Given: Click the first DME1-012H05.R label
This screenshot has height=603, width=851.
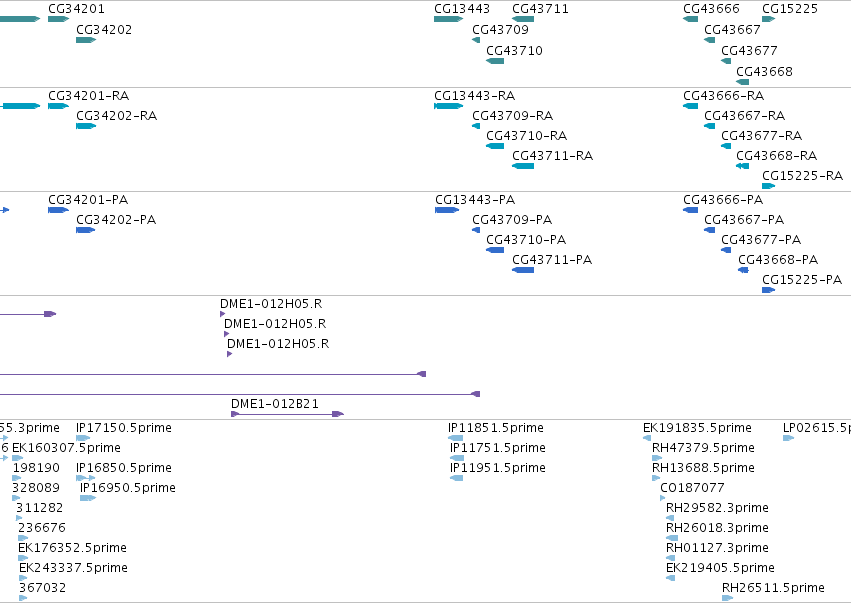Looking at the screenshot, I should (x=271, y=303).
